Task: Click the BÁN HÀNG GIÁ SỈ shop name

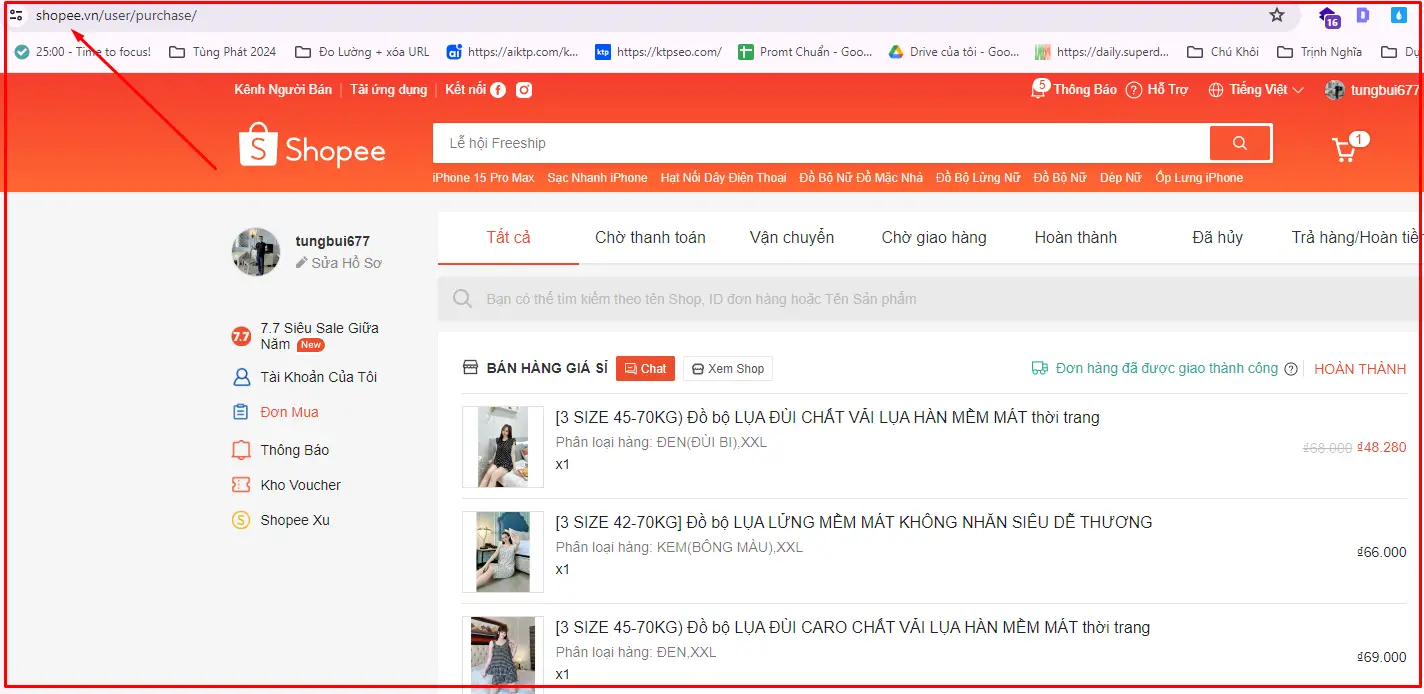Action: click(x=547, y=369)
